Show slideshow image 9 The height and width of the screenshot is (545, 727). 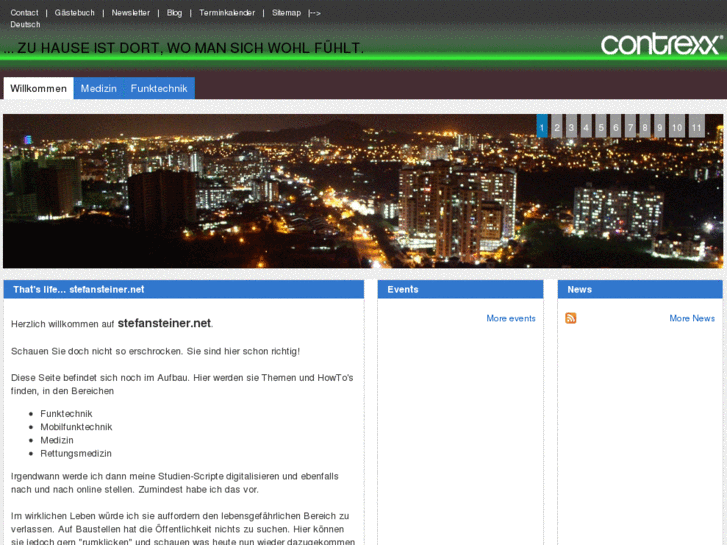(x=660, y=126)
